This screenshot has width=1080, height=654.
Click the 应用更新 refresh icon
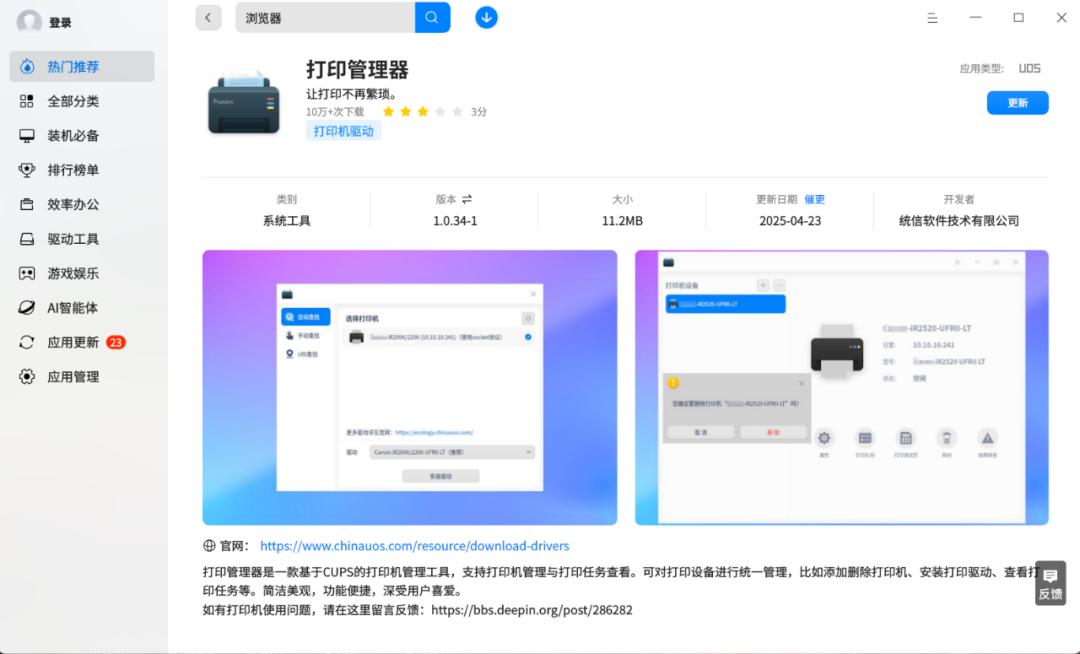27,342
